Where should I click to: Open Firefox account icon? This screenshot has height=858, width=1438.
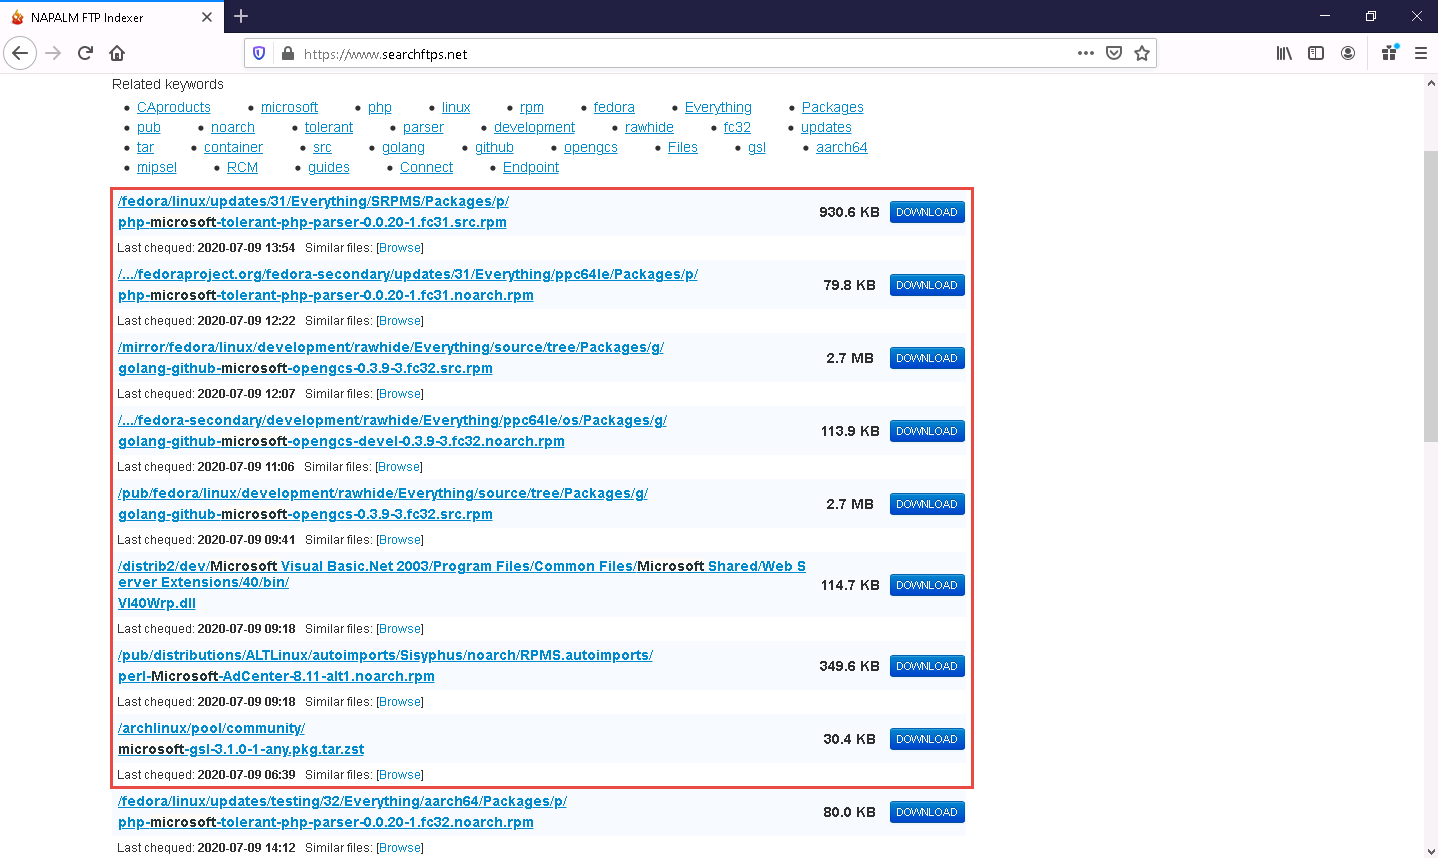click(x=1348, y=54)
